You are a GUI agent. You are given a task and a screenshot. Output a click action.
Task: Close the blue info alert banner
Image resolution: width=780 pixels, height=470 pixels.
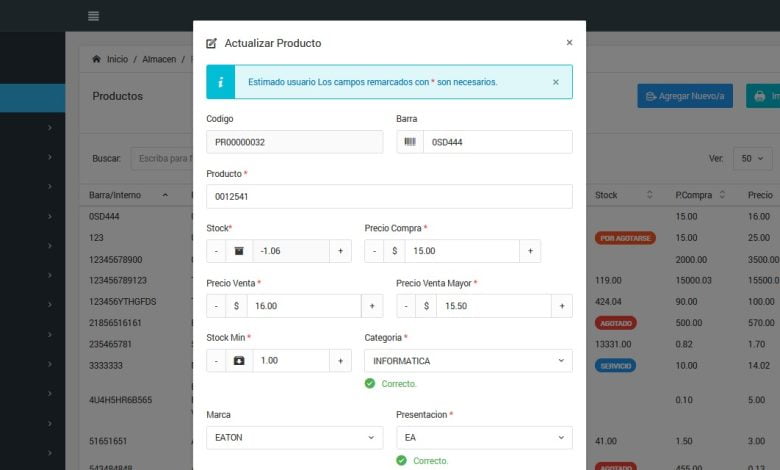(556, 82)
